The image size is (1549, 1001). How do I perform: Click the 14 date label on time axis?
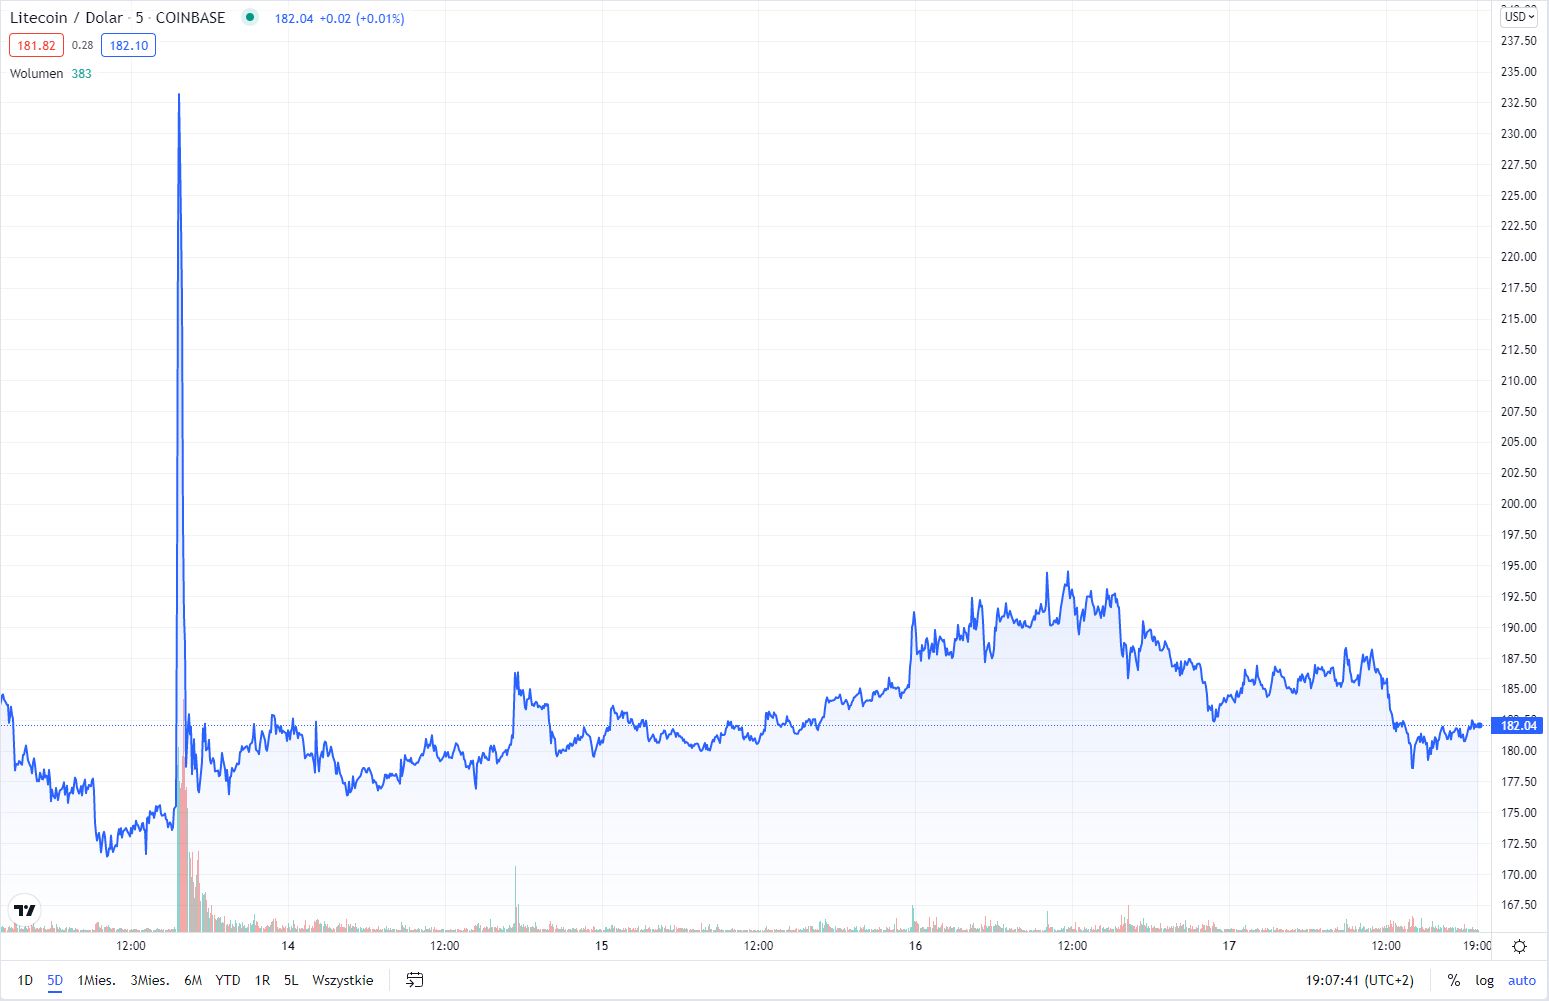pyautogui.click(x=288, y=946)
